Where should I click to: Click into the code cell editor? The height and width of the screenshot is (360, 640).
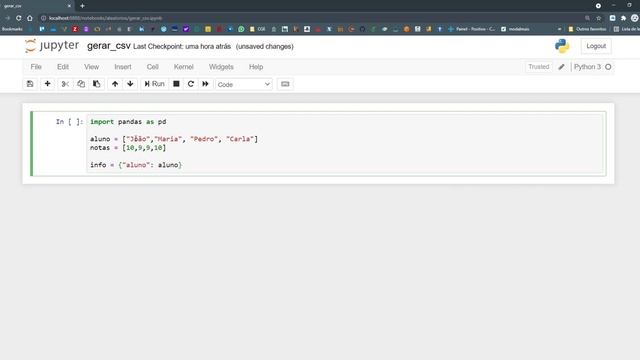click(344, 143)
